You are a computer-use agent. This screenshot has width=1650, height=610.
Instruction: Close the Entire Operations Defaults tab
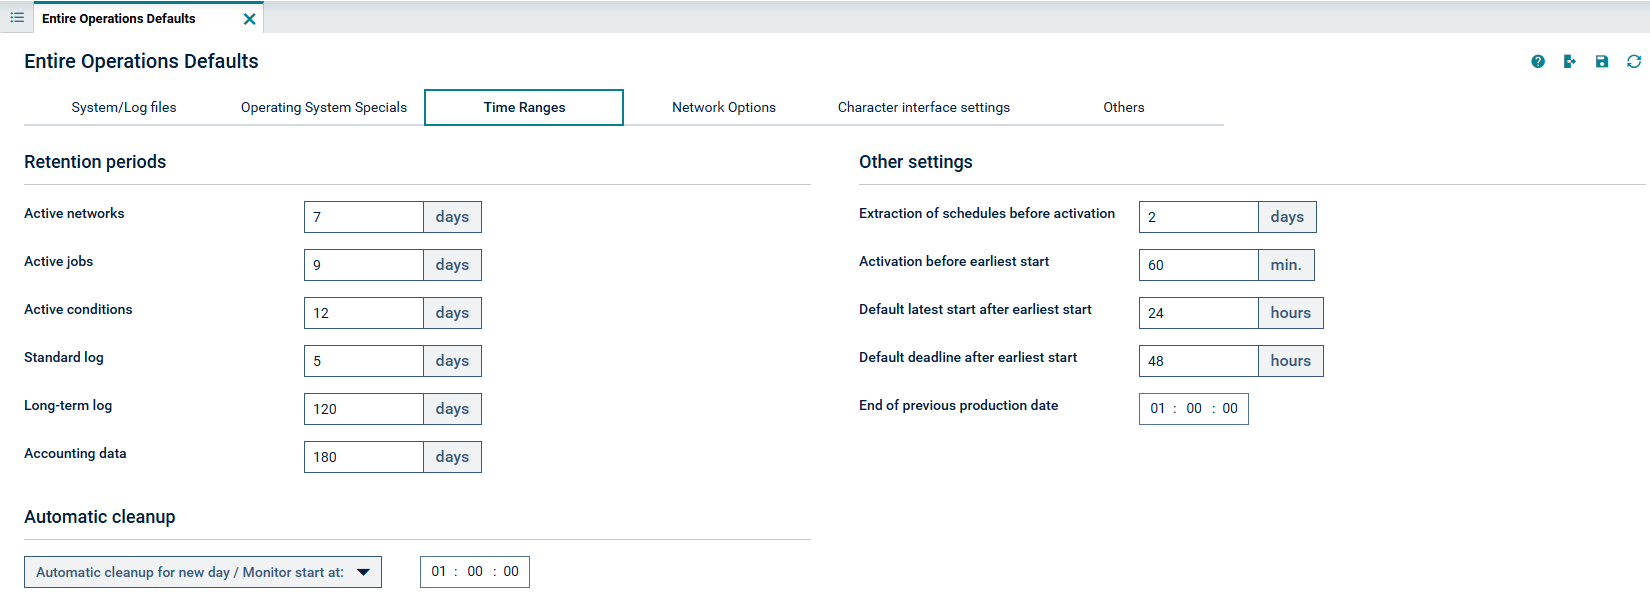250,19
